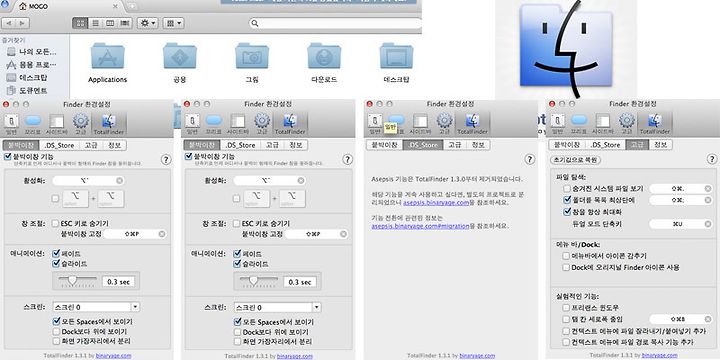Viewport: 720px width, 360px height.
Task: Click 꼬리표 icon in the 고급-tab preferences window
Action: pyautogui.click(x=579, y=124)
